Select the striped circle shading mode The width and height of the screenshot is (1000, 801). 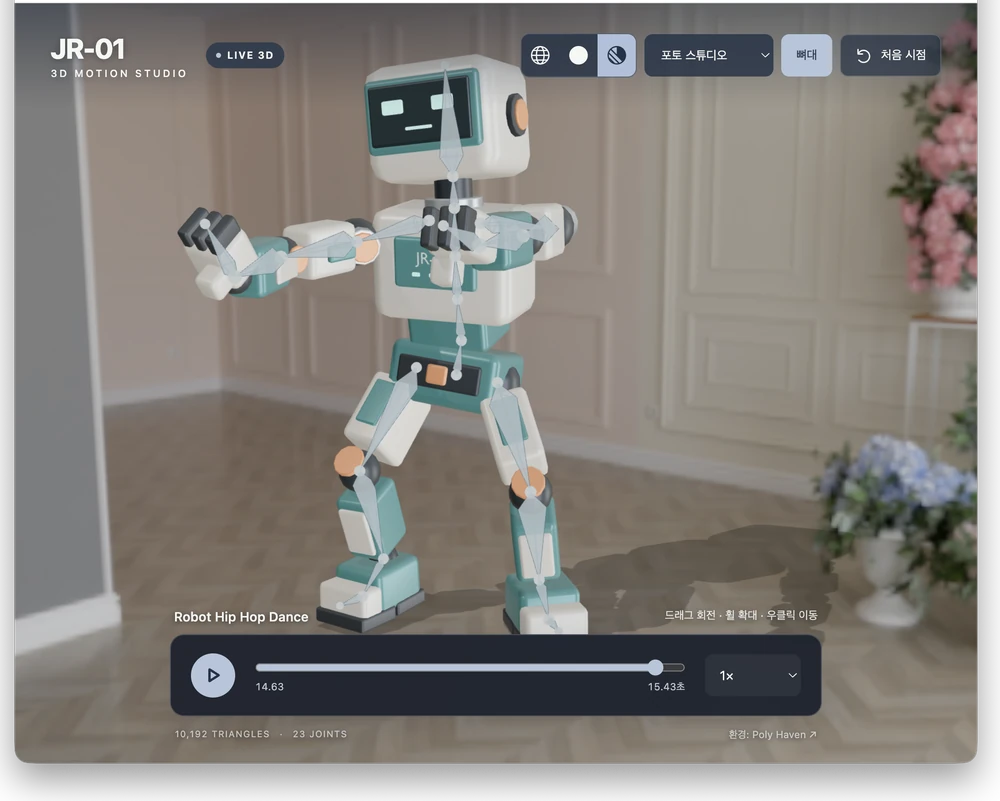(616, 55)
